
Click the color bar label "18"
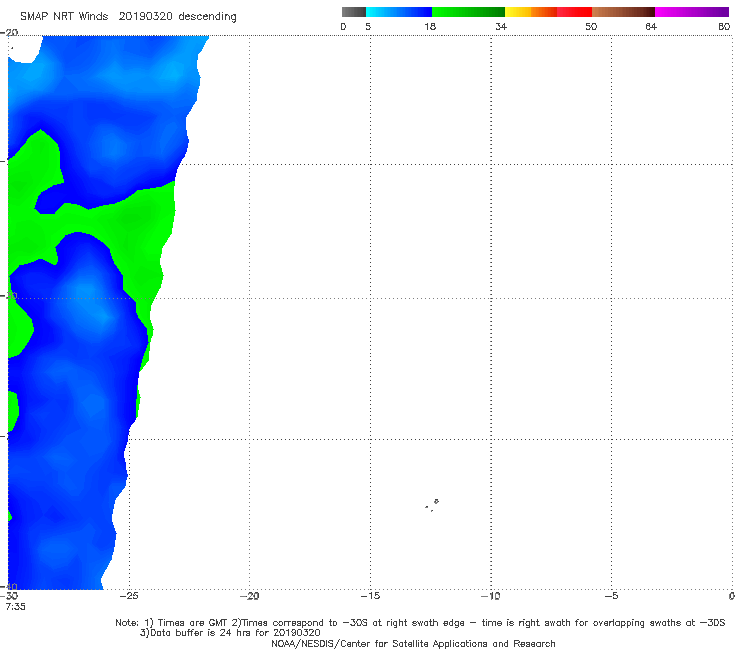(x=430, y=26)
